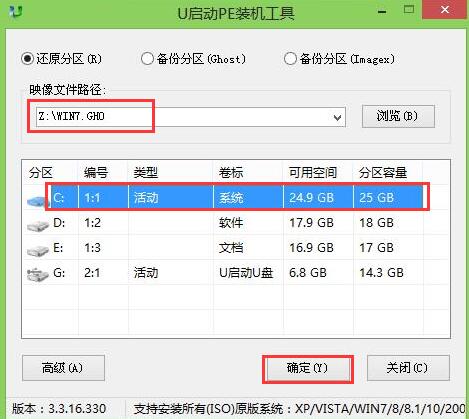Close the window with the red X
The image size is (469, 419).
pyautogui.click(x=445, y=10)
